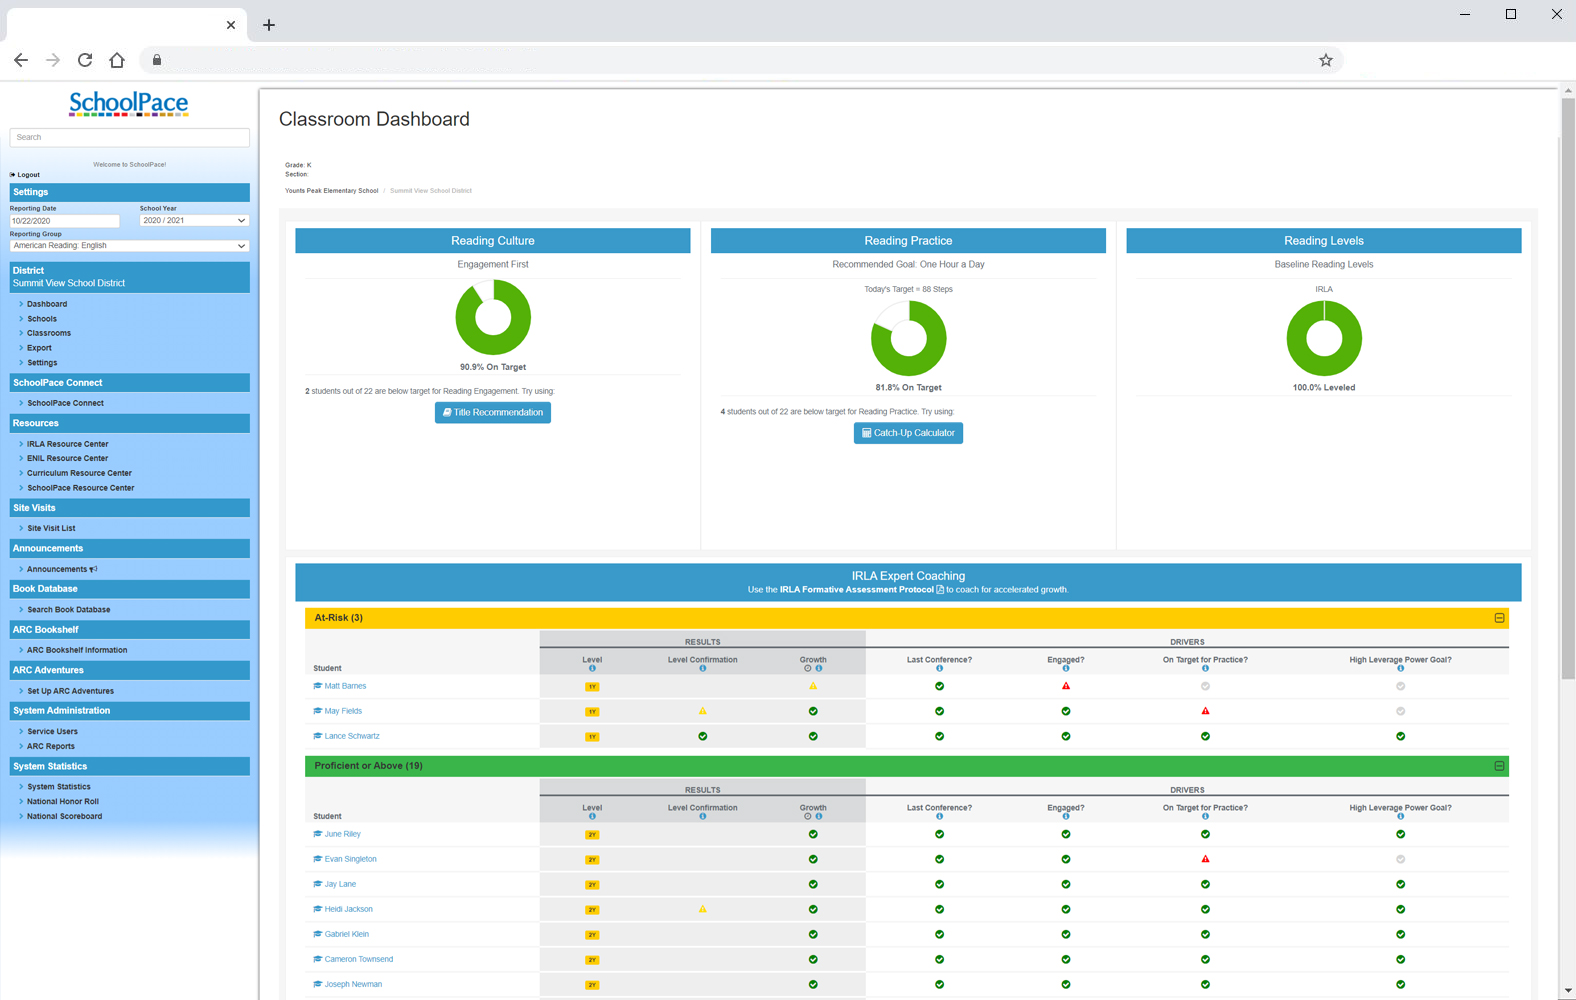Open Dashboard in District menu
The height and width of the screenshot is (1000, 1576).
tap(47, 304)
